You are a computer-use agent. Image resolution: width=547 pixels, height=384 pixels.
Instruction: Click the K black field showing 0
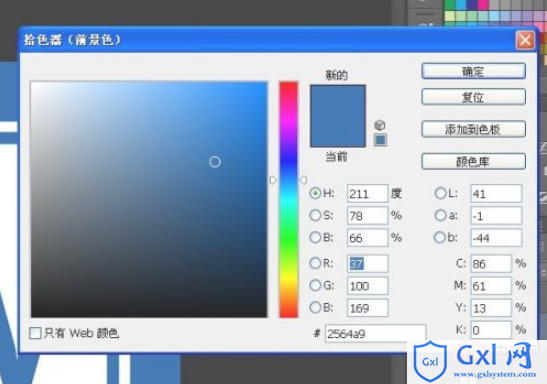491,330
